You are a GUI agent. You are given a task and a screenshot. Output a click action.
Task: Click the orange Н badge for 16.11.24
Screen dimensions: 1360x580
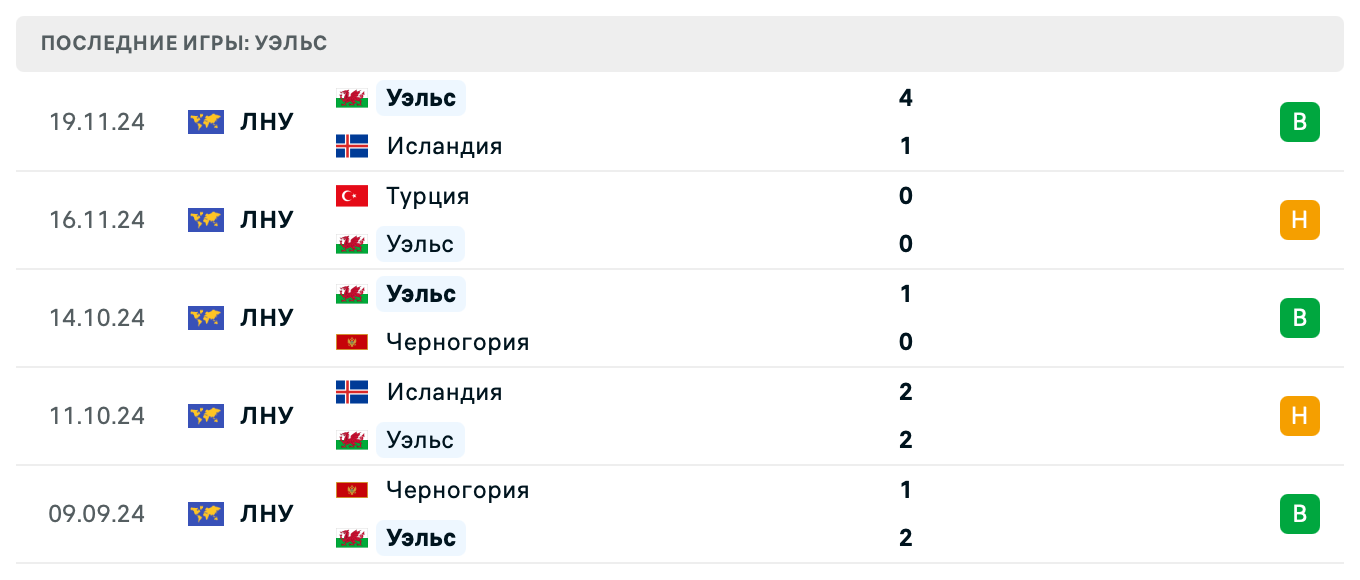1299,220
